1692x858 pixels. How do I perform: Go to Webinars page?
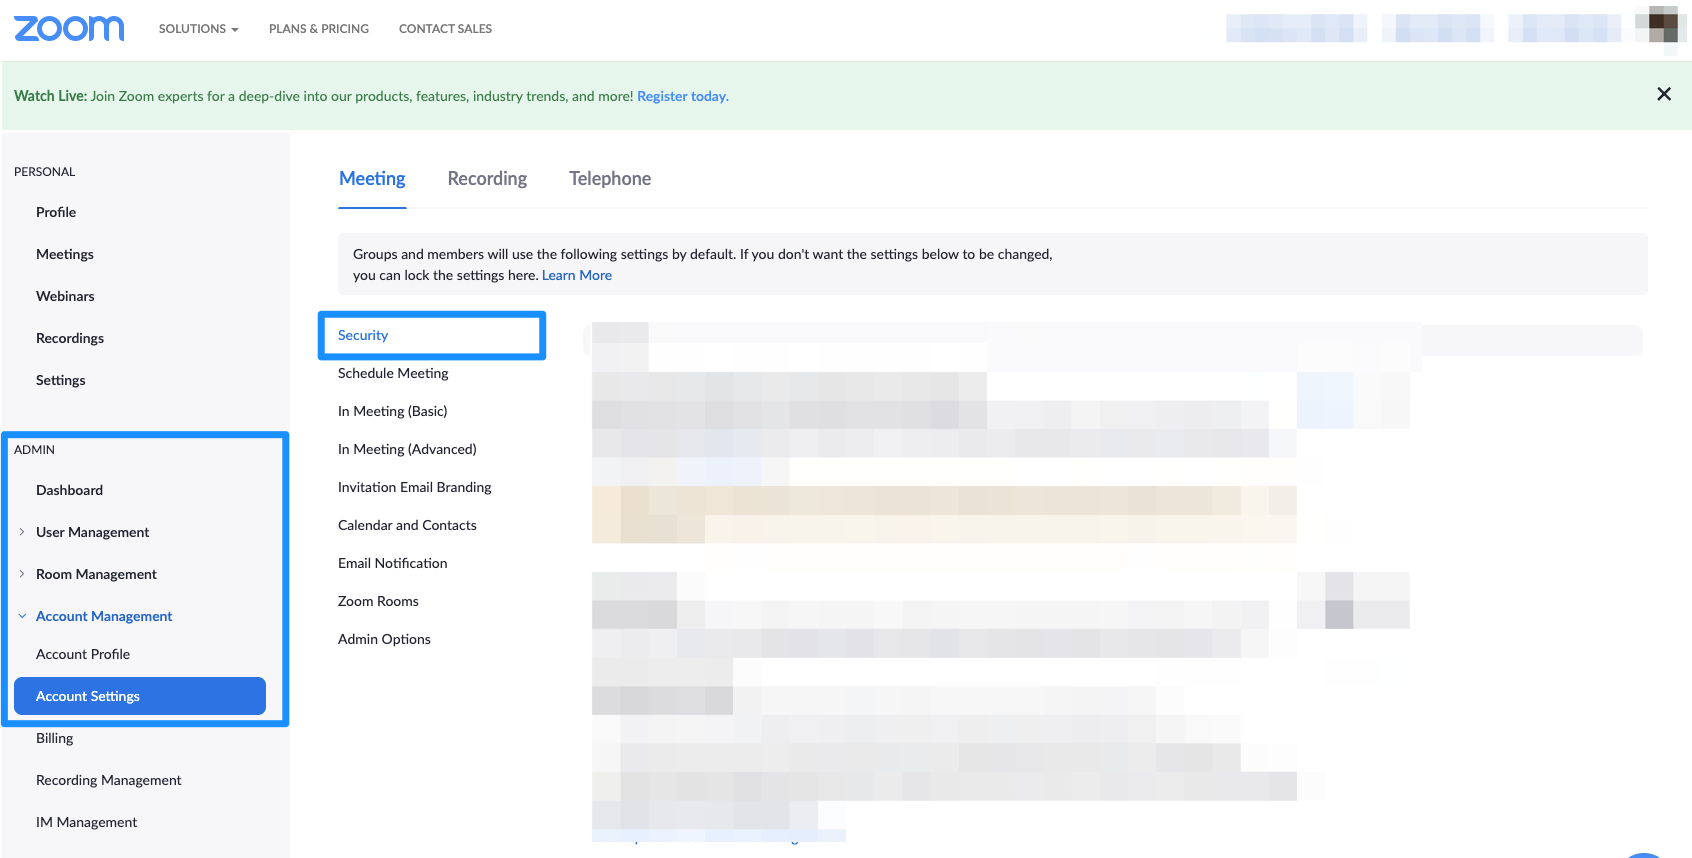click(65, 296)
